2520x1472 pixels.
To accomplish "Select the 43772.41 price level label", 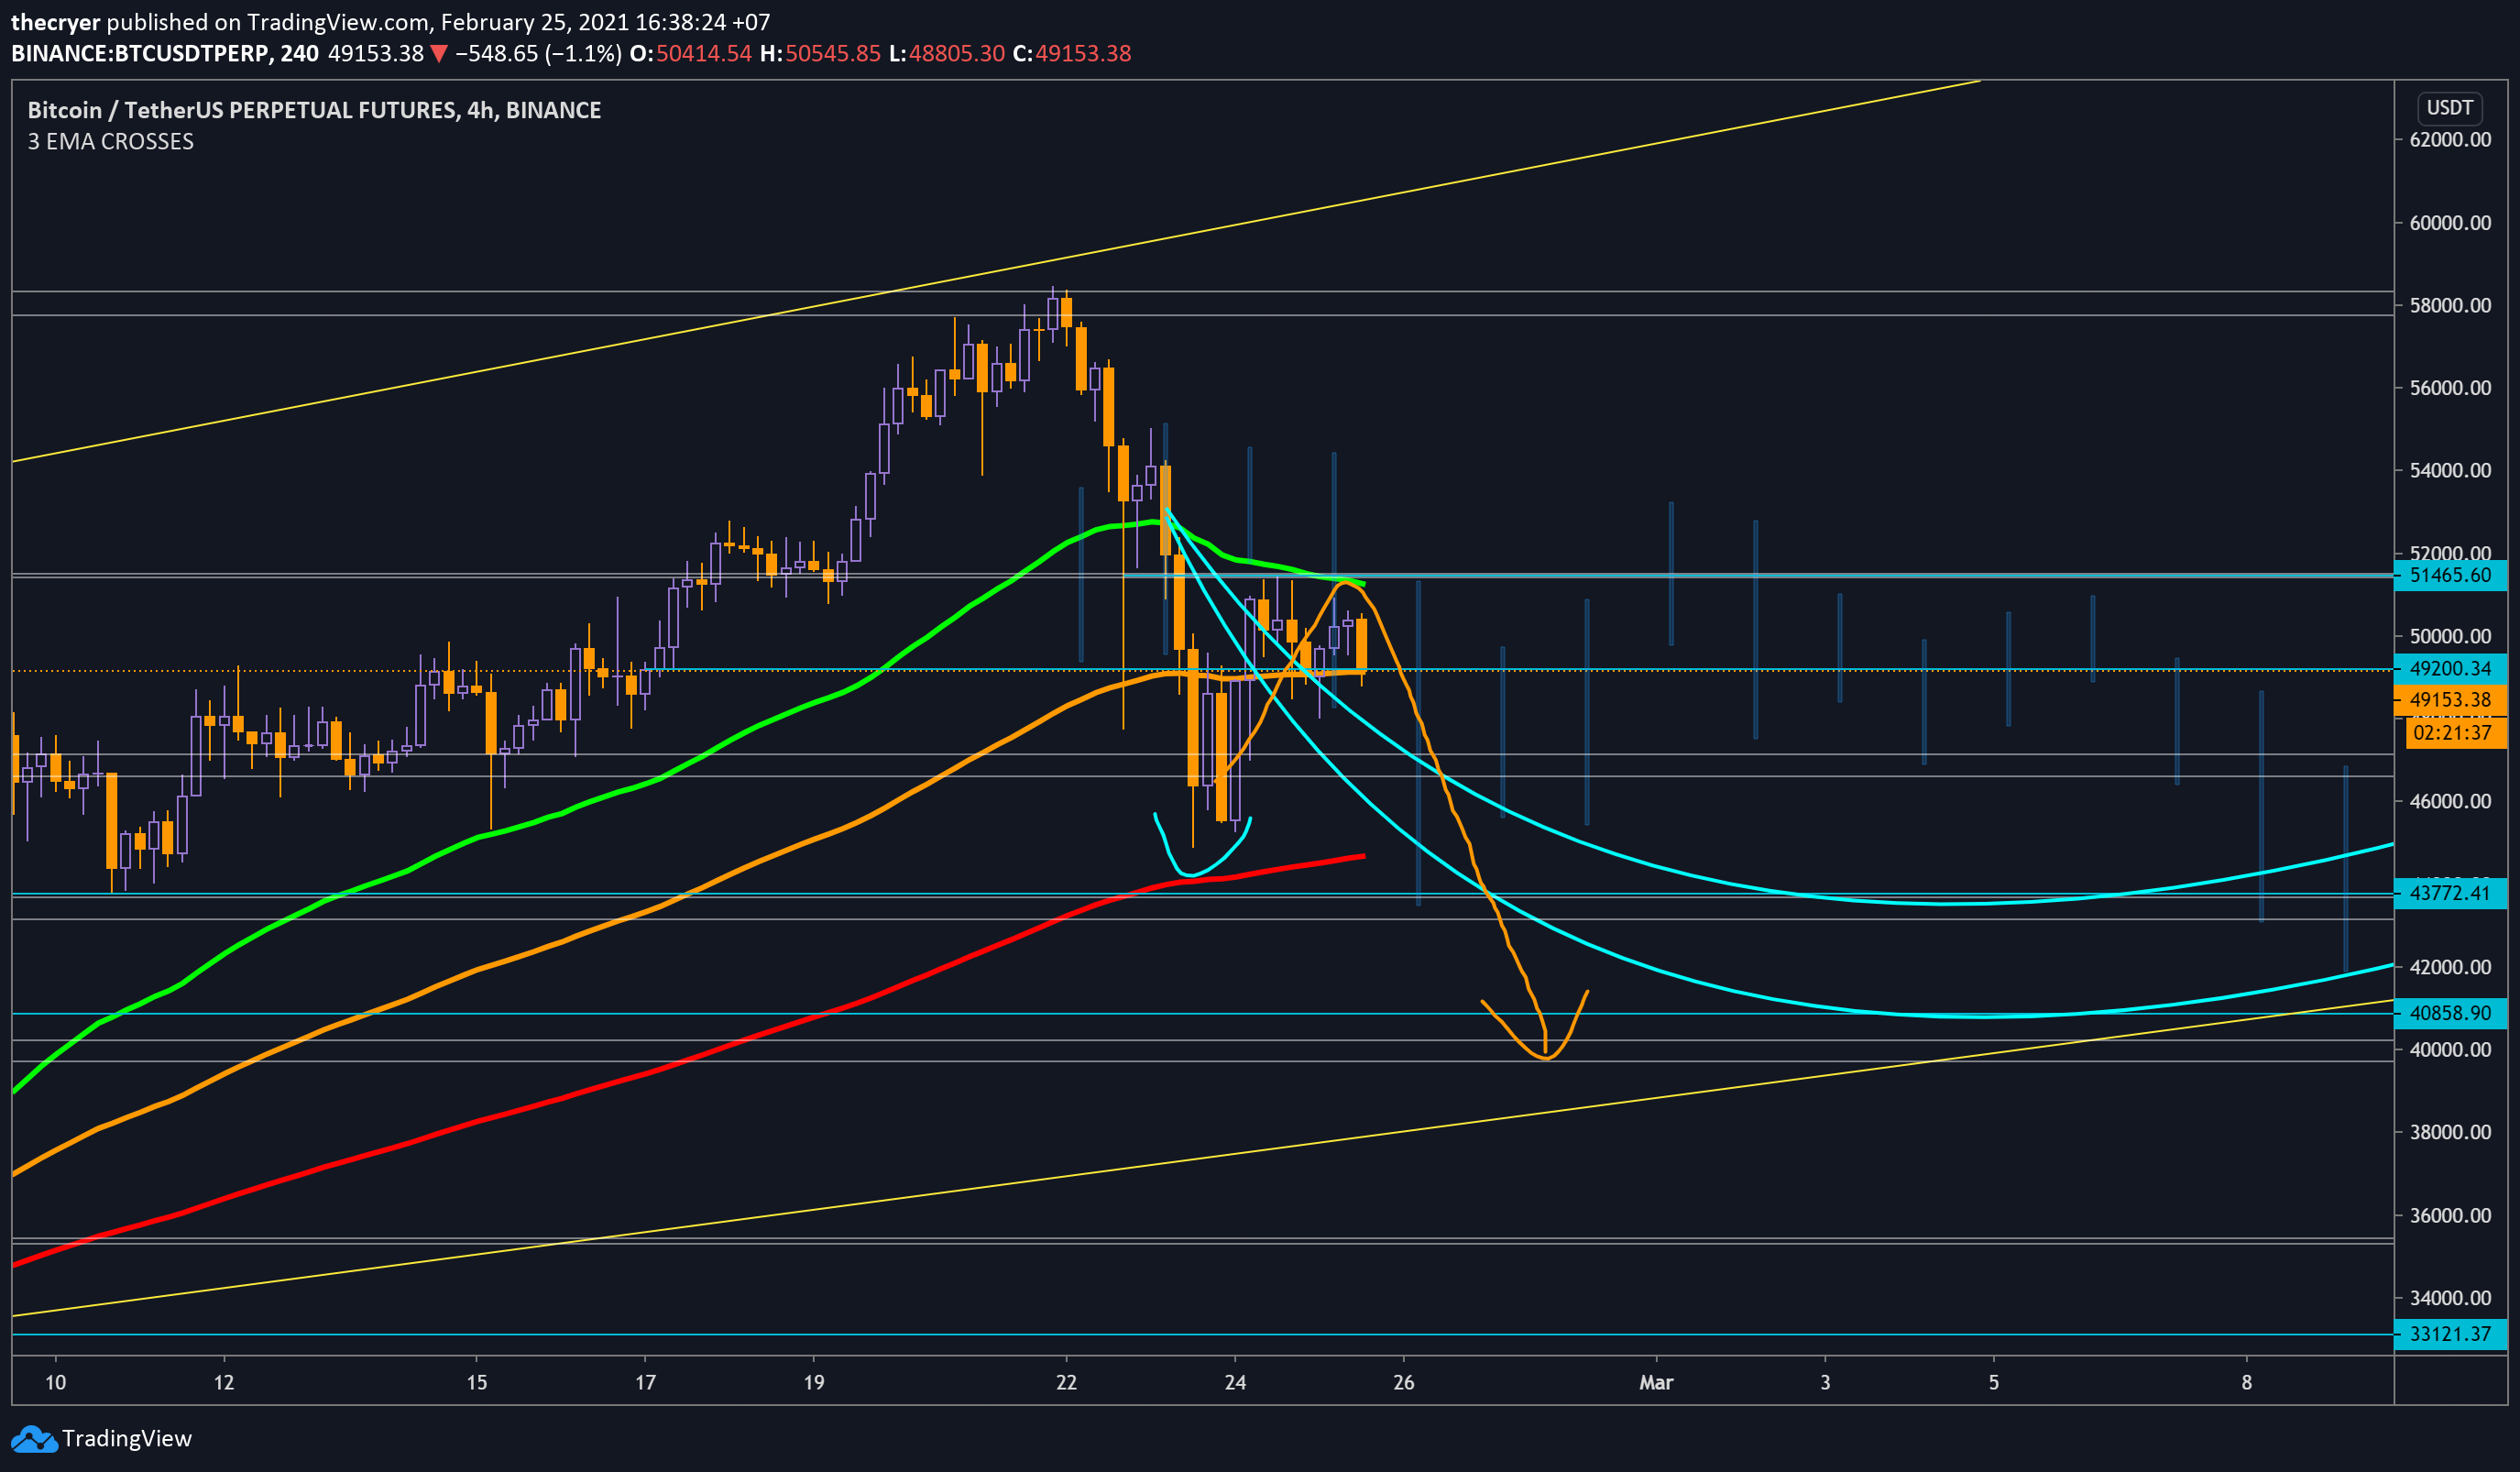I will 2450,893.
